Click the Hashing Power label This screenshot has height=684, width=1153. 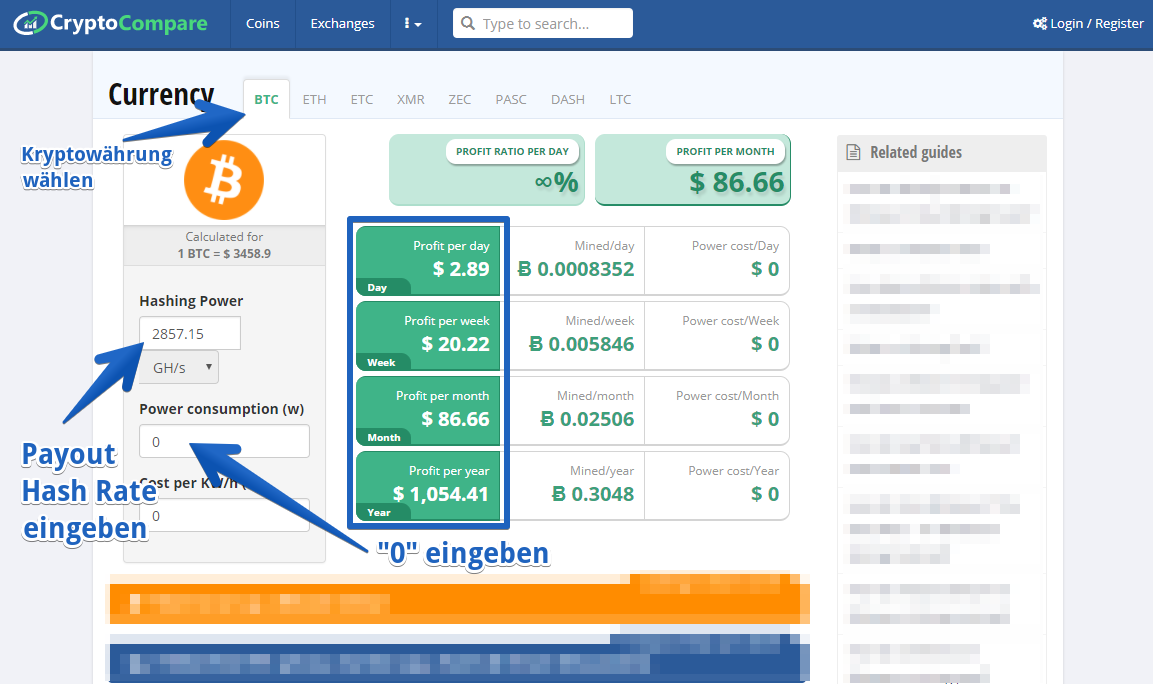point(191,301)
